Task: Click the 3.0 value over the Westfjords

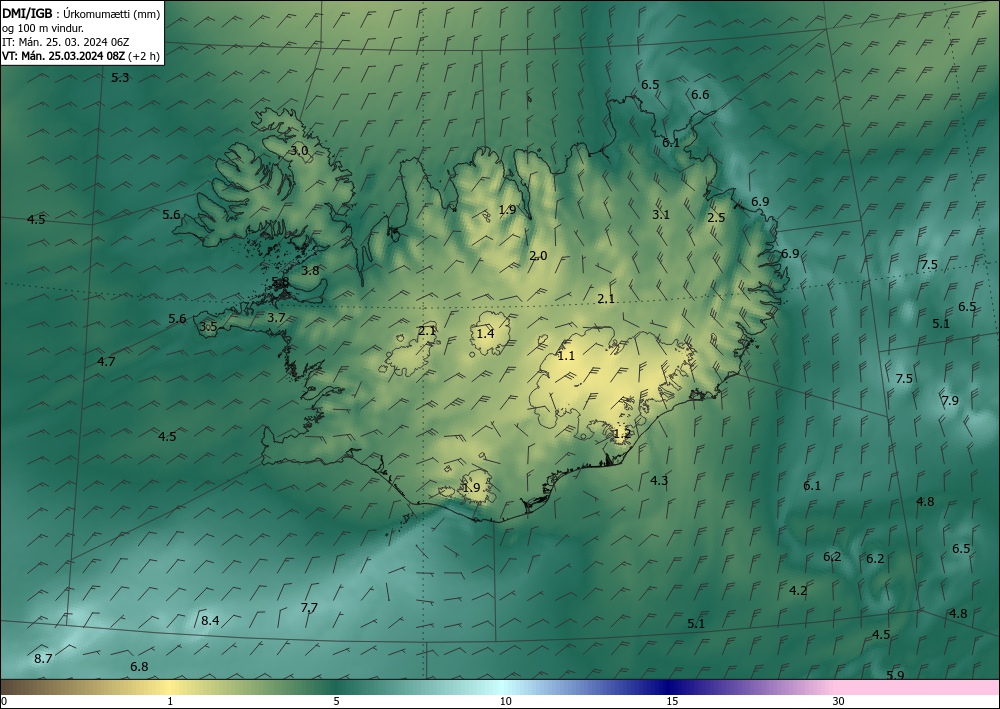Action: pos(300,150)
